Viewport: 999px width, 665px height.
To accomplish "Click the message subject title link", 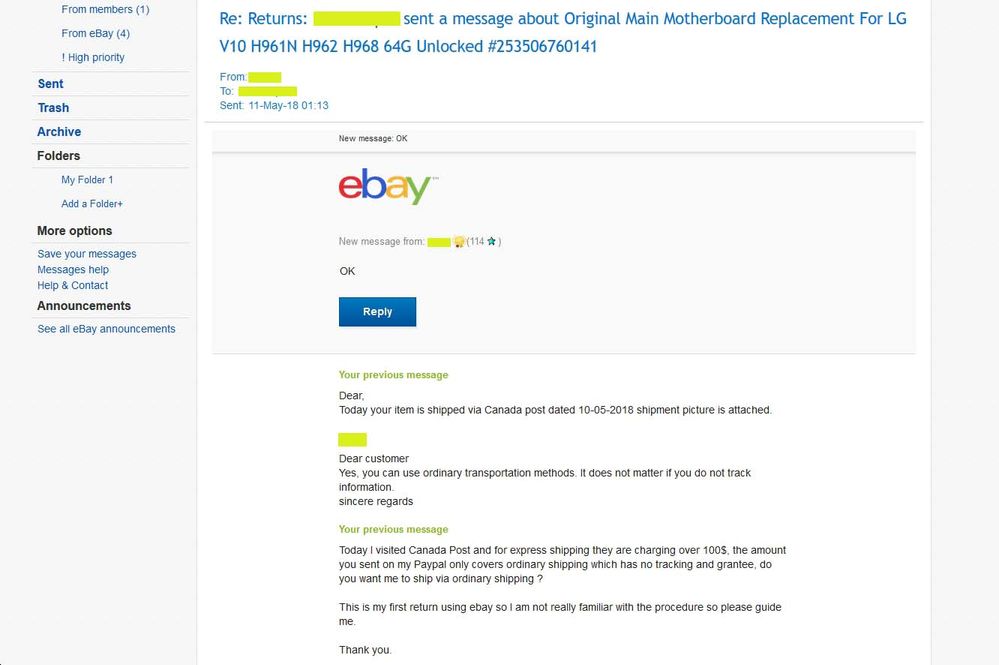I will click(563, 32).
